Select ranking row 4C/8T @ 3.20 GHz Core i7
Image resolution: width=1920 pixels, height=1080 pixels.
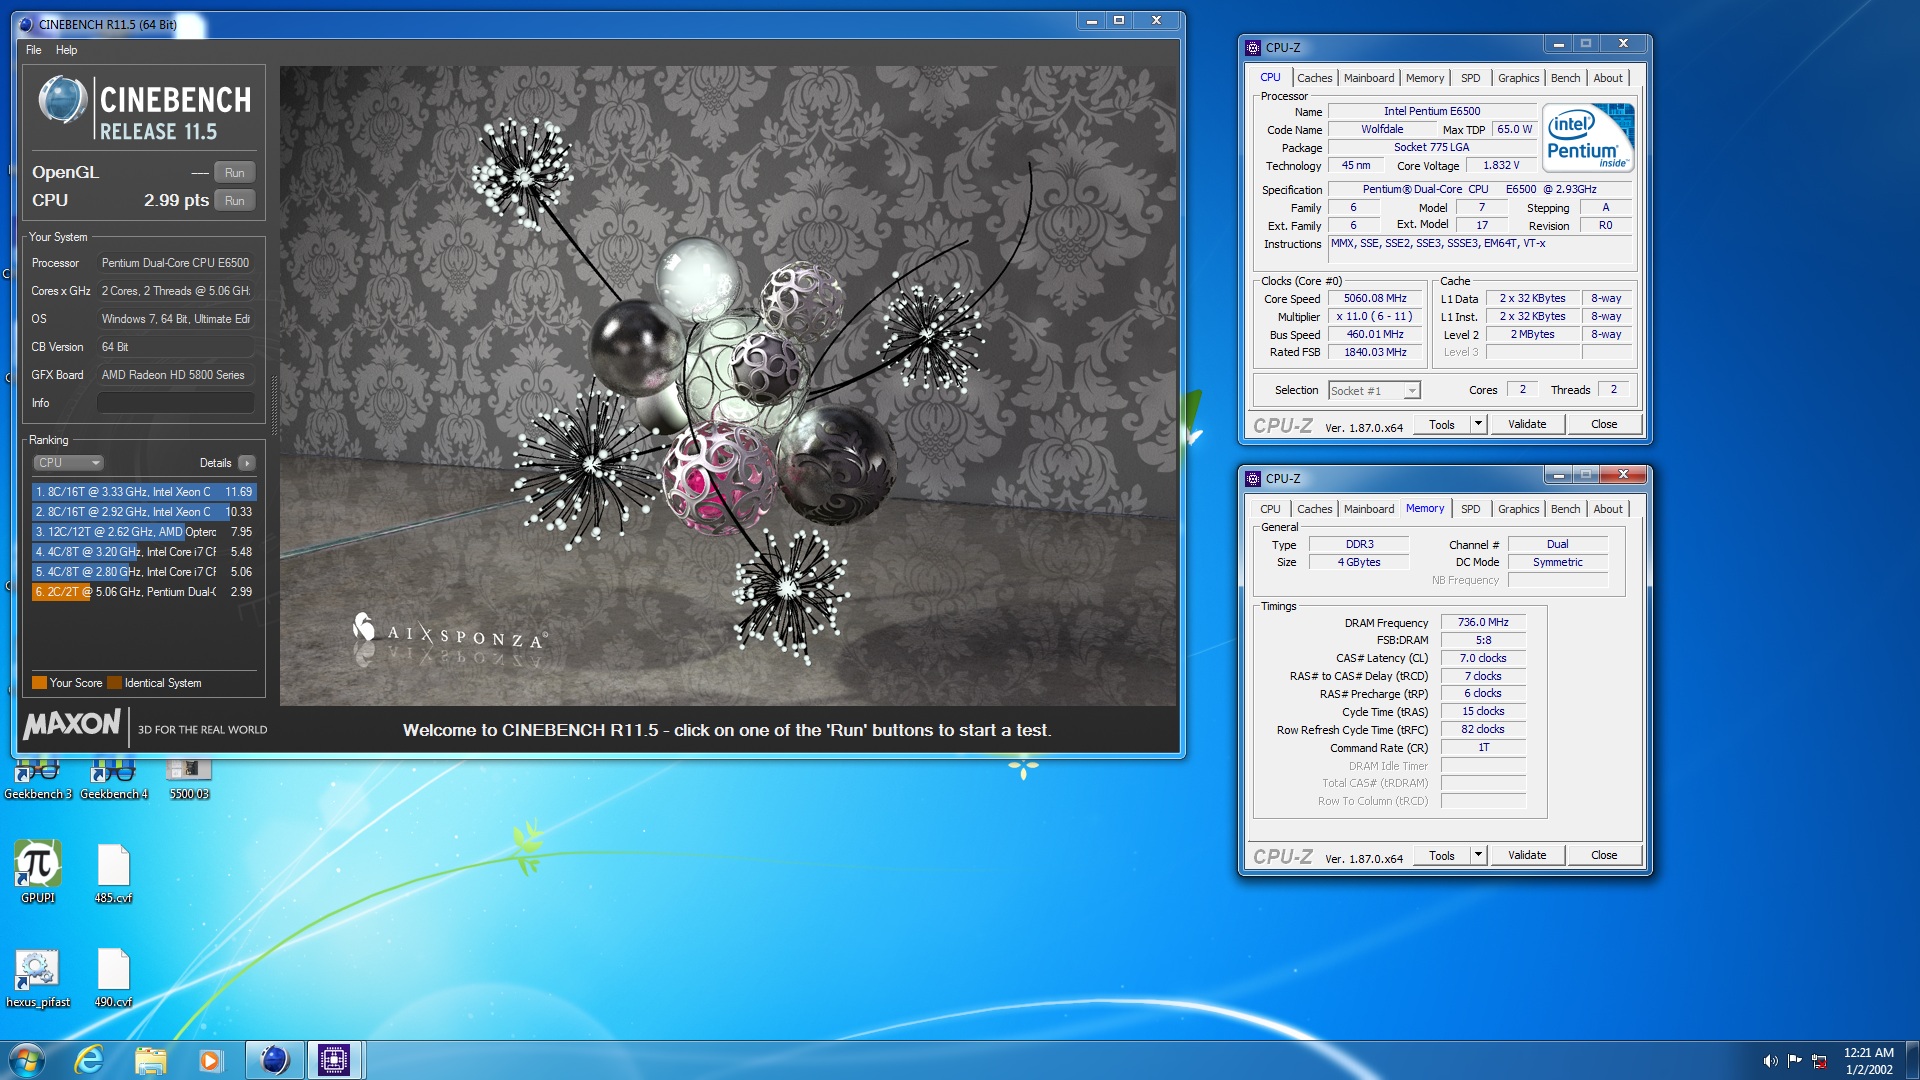point(144,552)
